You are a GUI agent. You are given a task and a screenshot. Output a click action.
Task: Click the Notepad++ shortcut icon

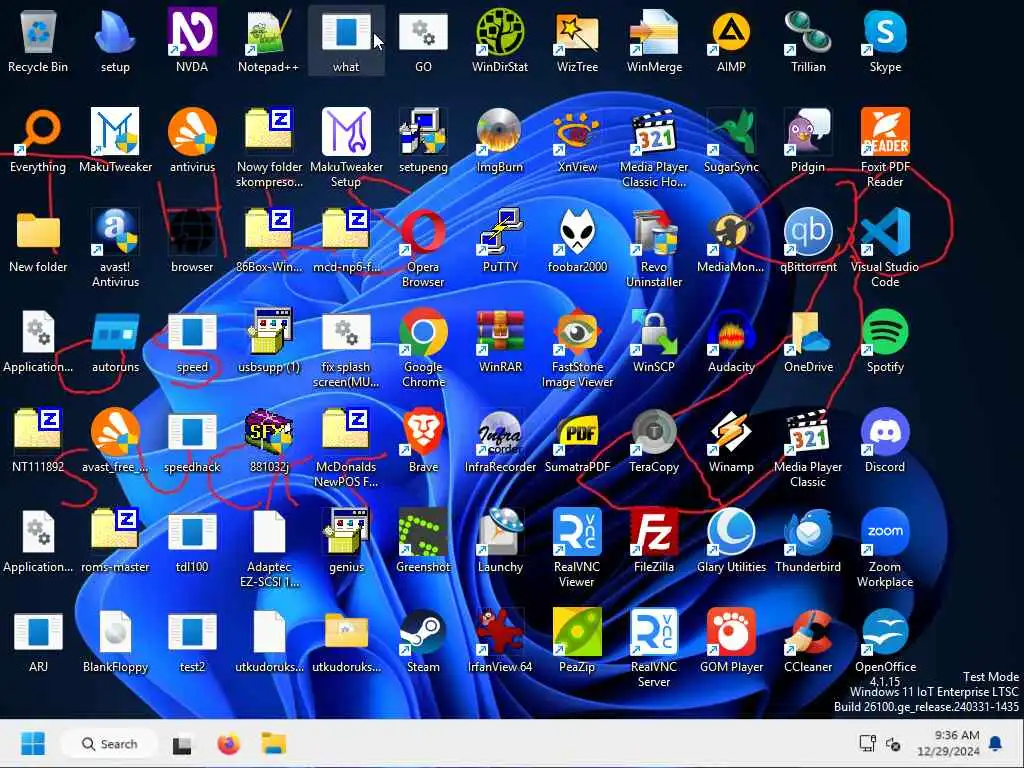268,33
